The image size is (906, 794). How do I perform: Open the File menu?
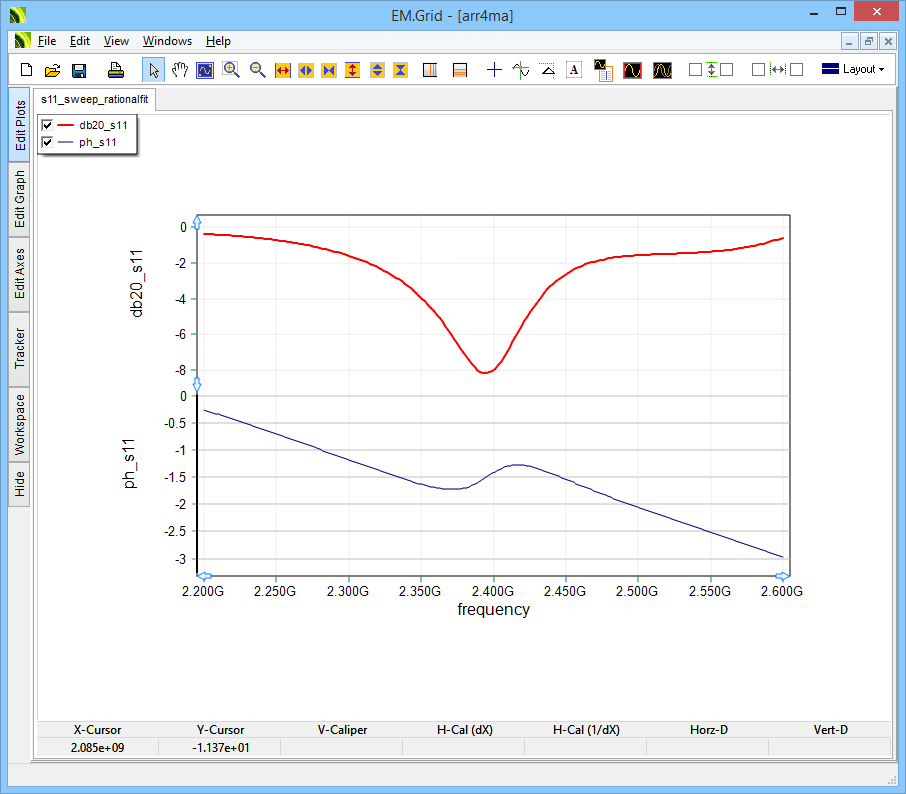(x=47, y=41)
